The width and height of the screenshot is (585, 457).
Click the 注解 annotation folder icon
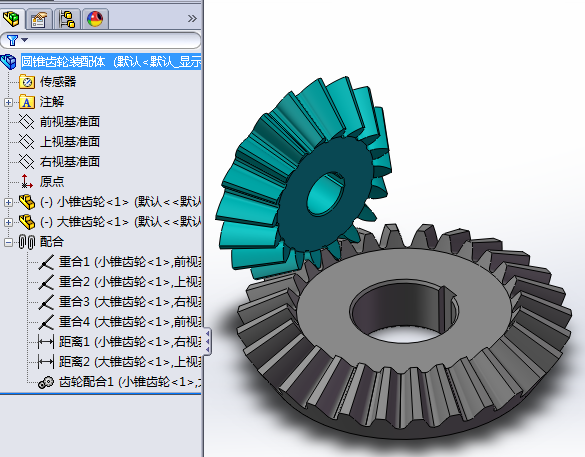click(27, 102)
